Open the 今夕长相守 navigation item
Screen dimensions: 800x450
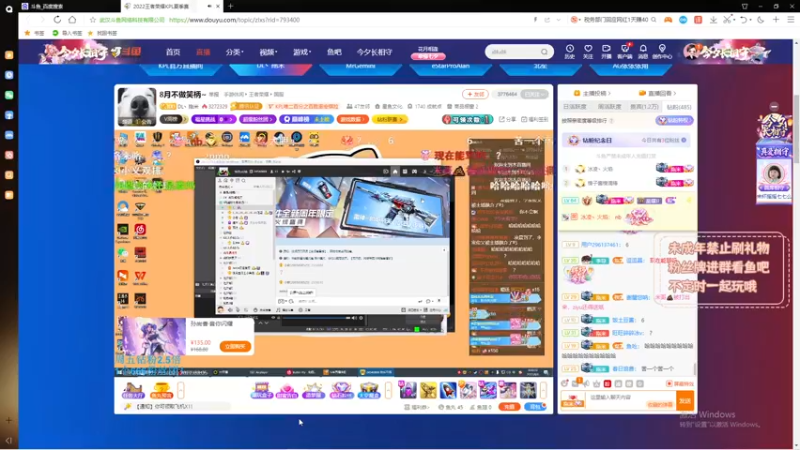click(374, 52)
